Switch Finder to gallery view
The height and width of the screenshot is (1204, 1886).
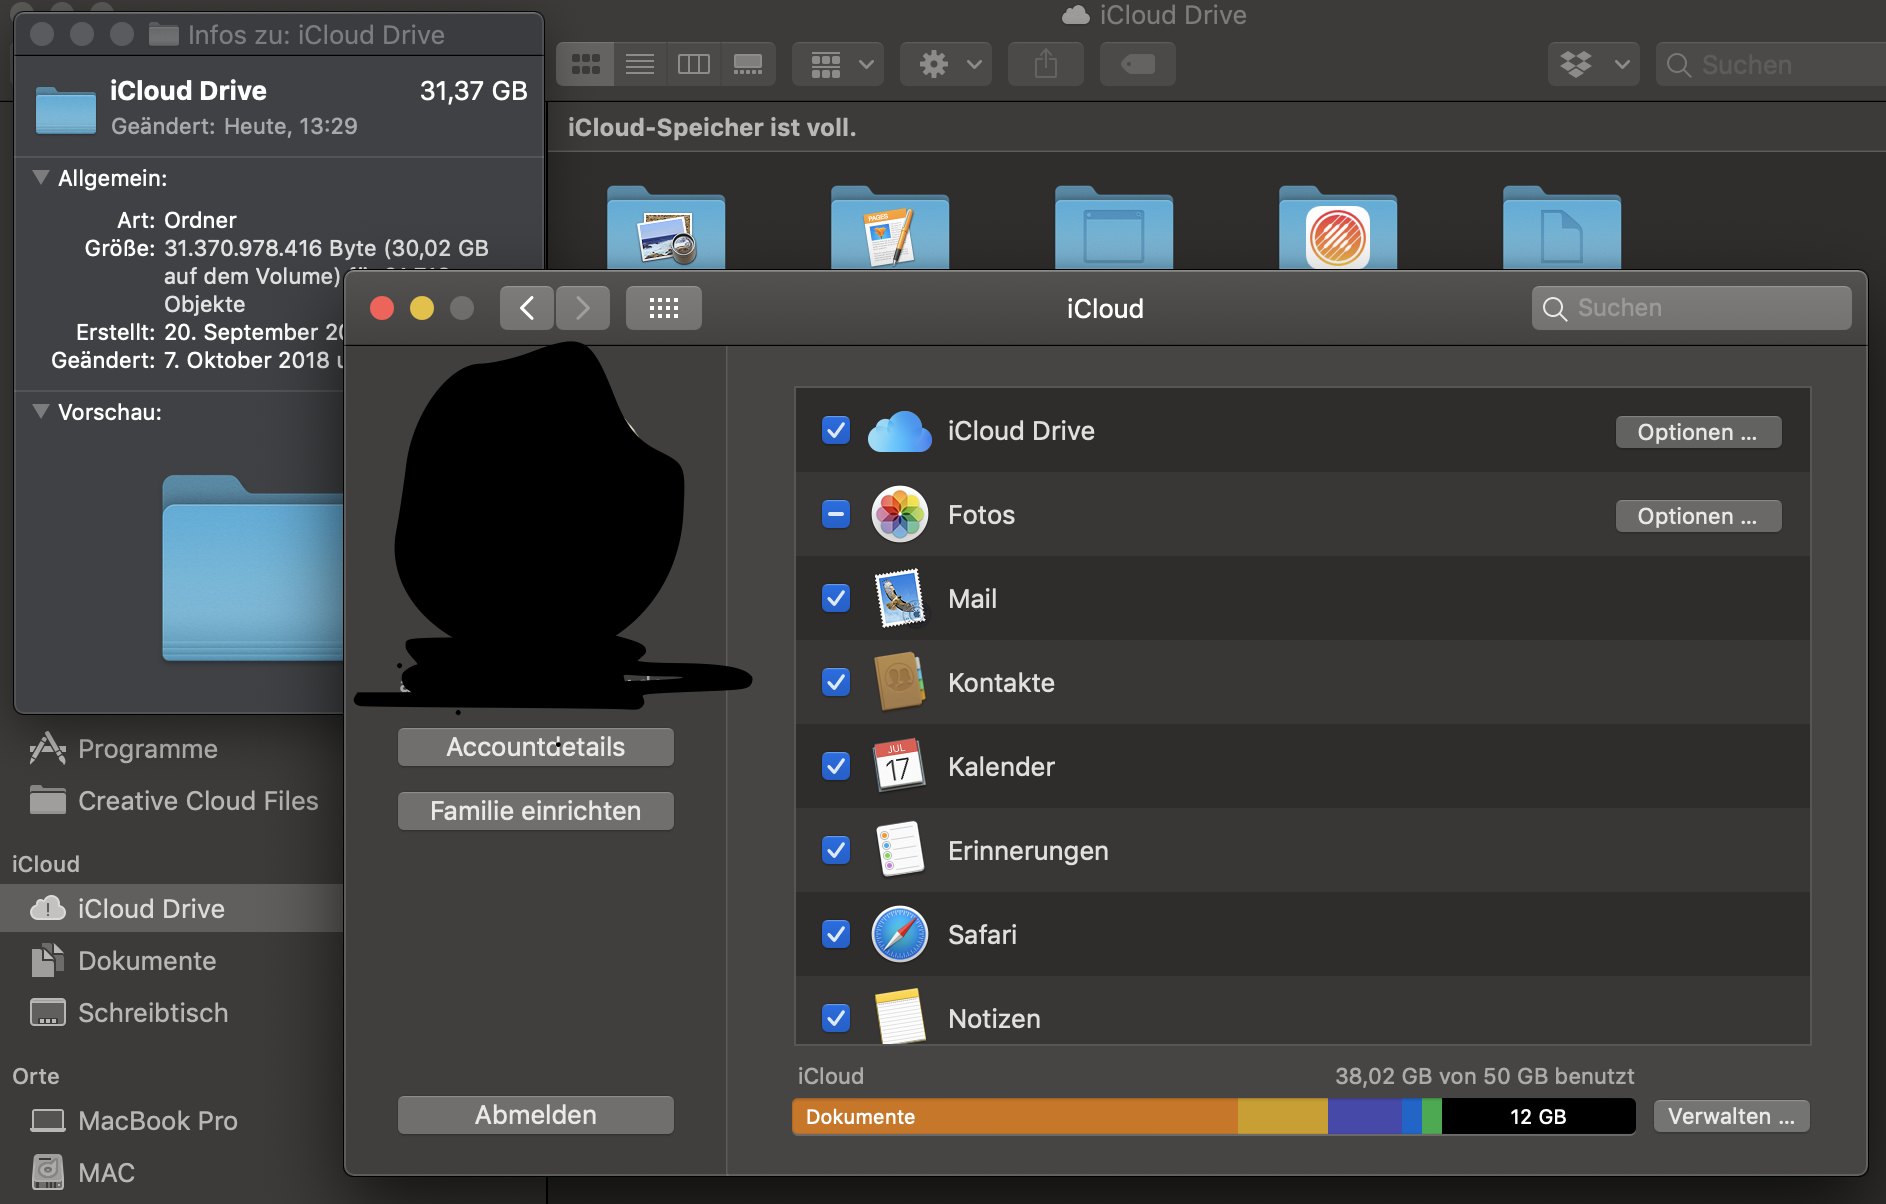pyautogui.click(x=747, y=65)
